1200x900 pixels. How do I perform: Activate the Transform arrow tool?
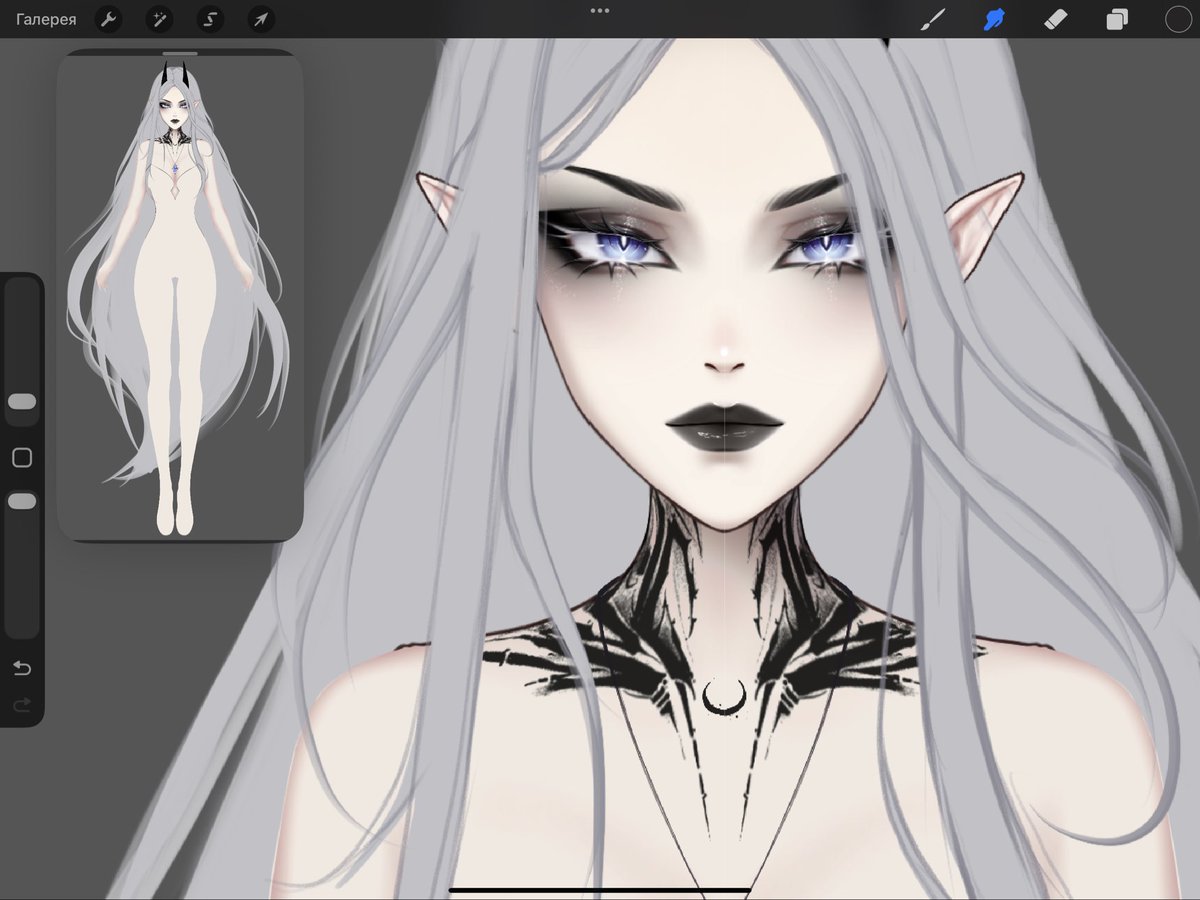(x=260, y=19)
